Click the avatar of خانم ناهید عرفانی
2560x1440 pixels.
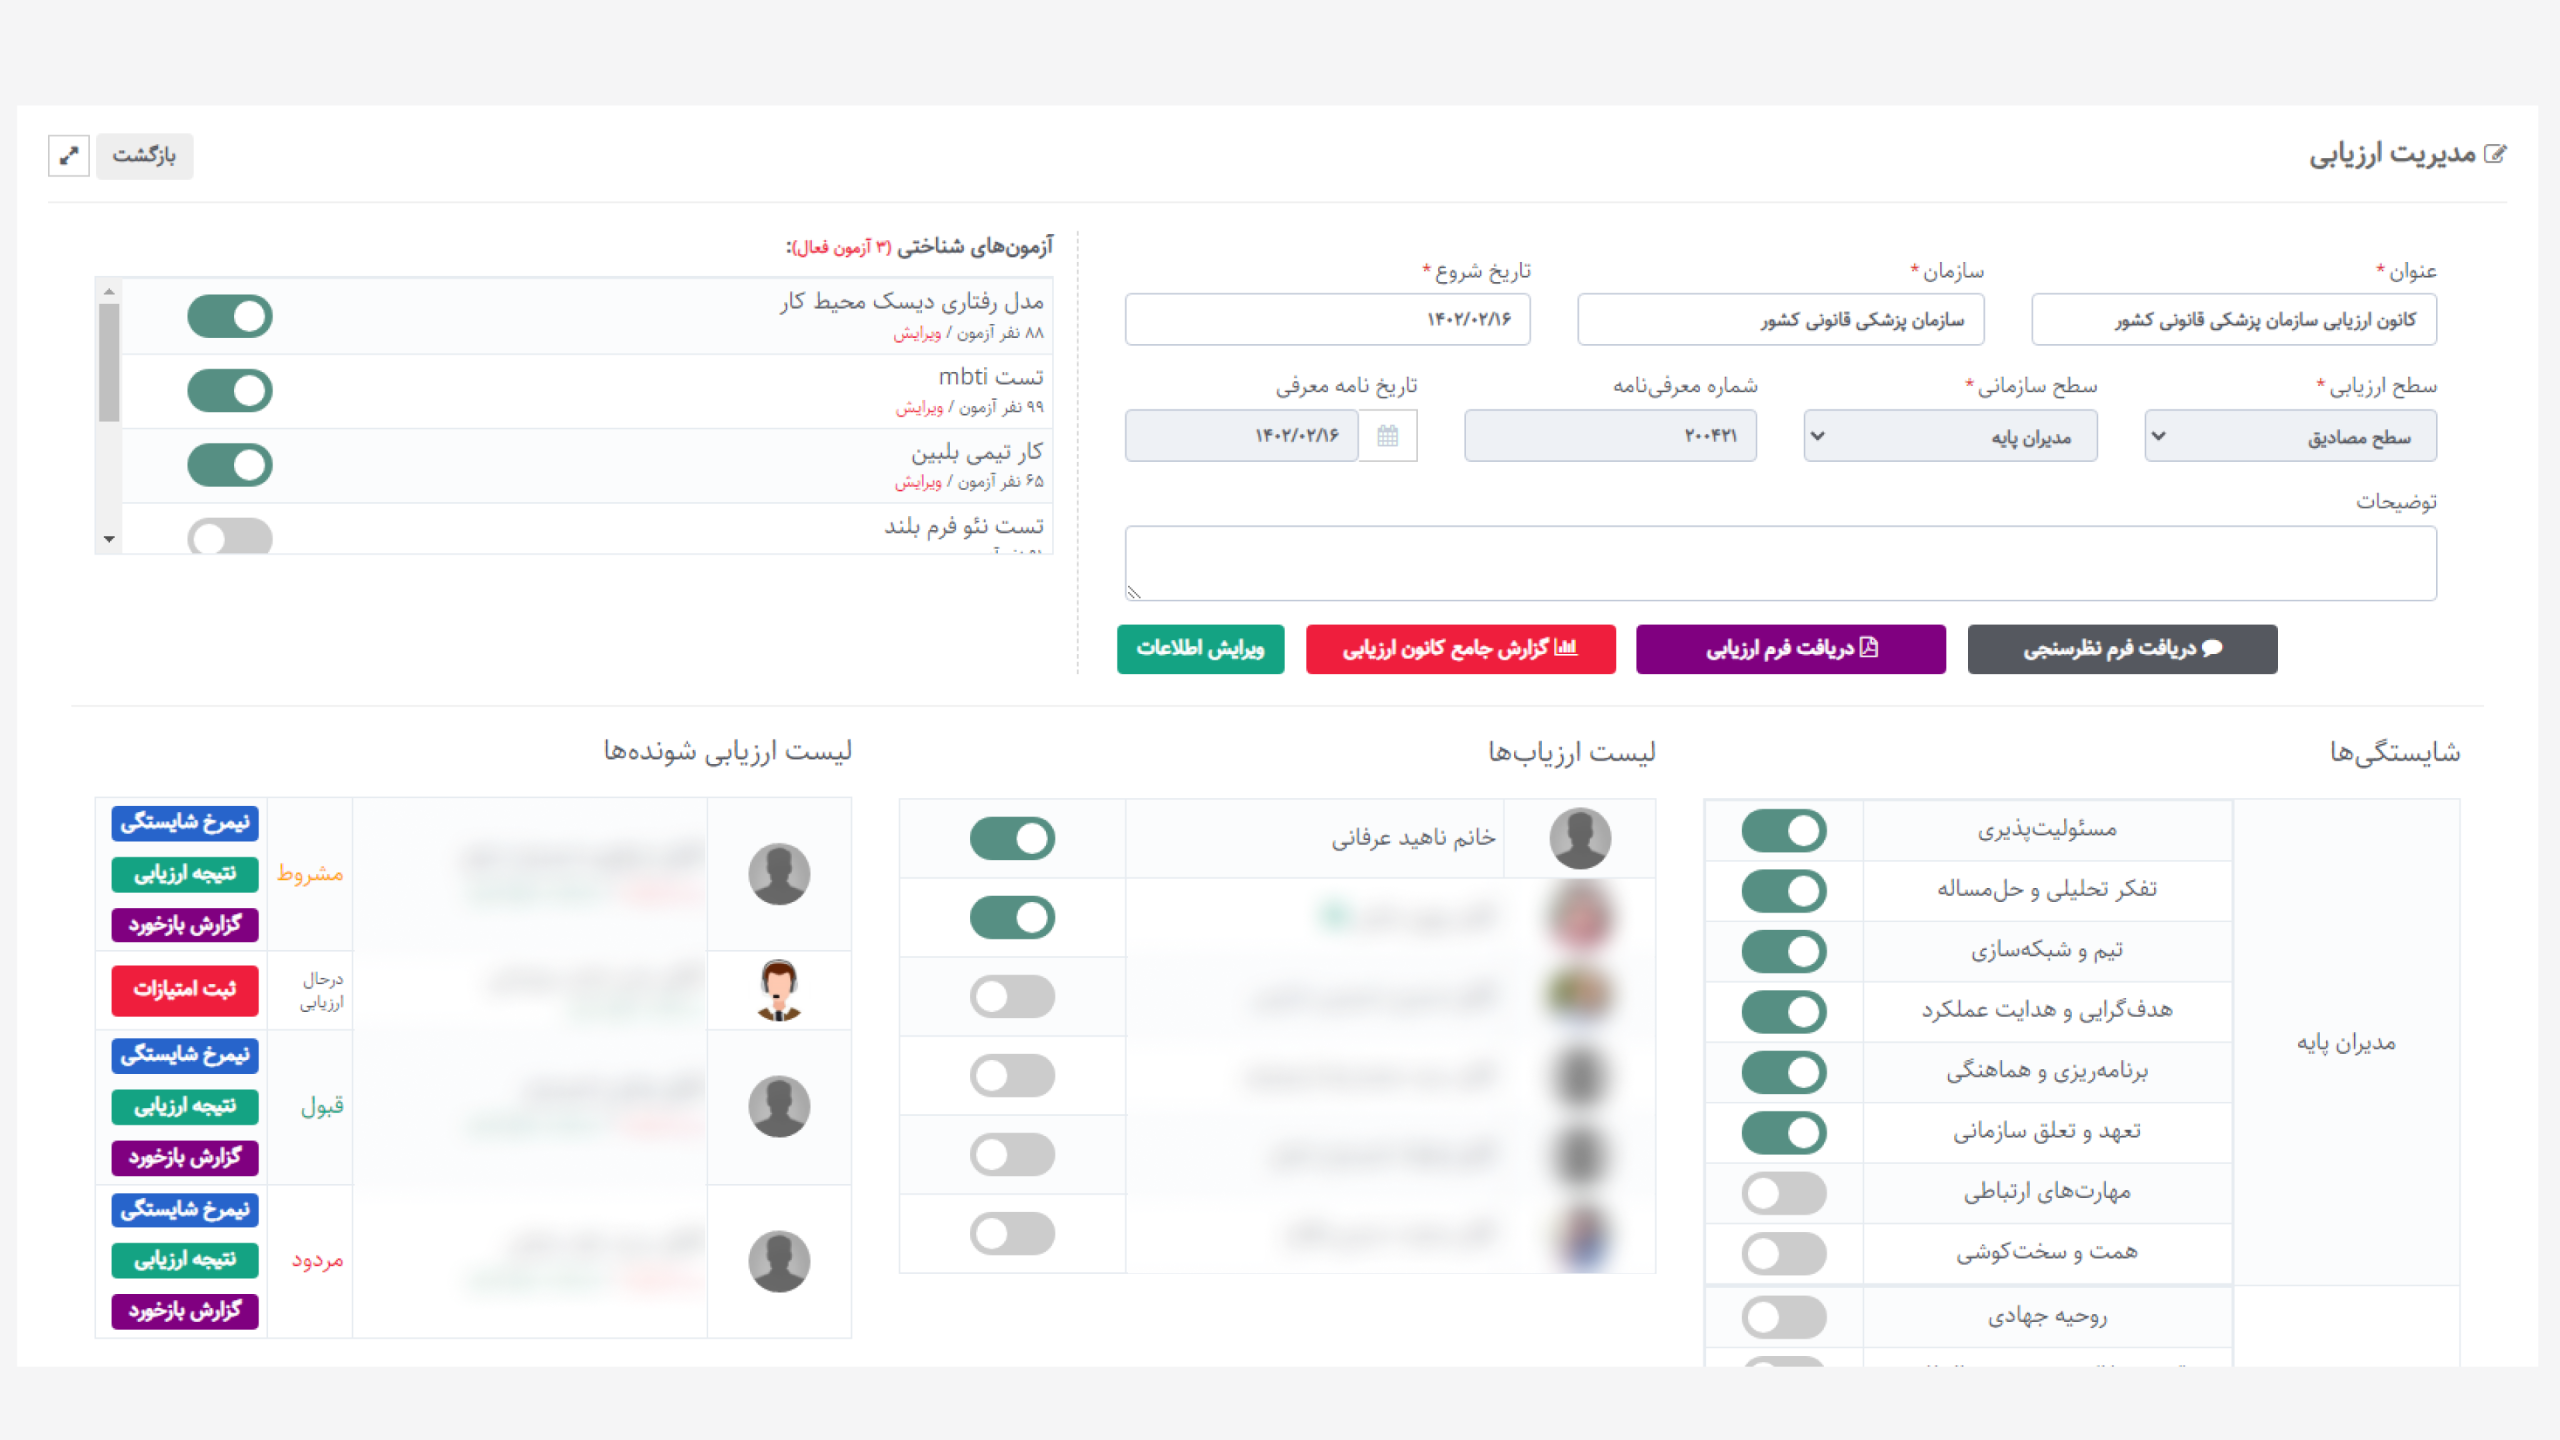1579,838
